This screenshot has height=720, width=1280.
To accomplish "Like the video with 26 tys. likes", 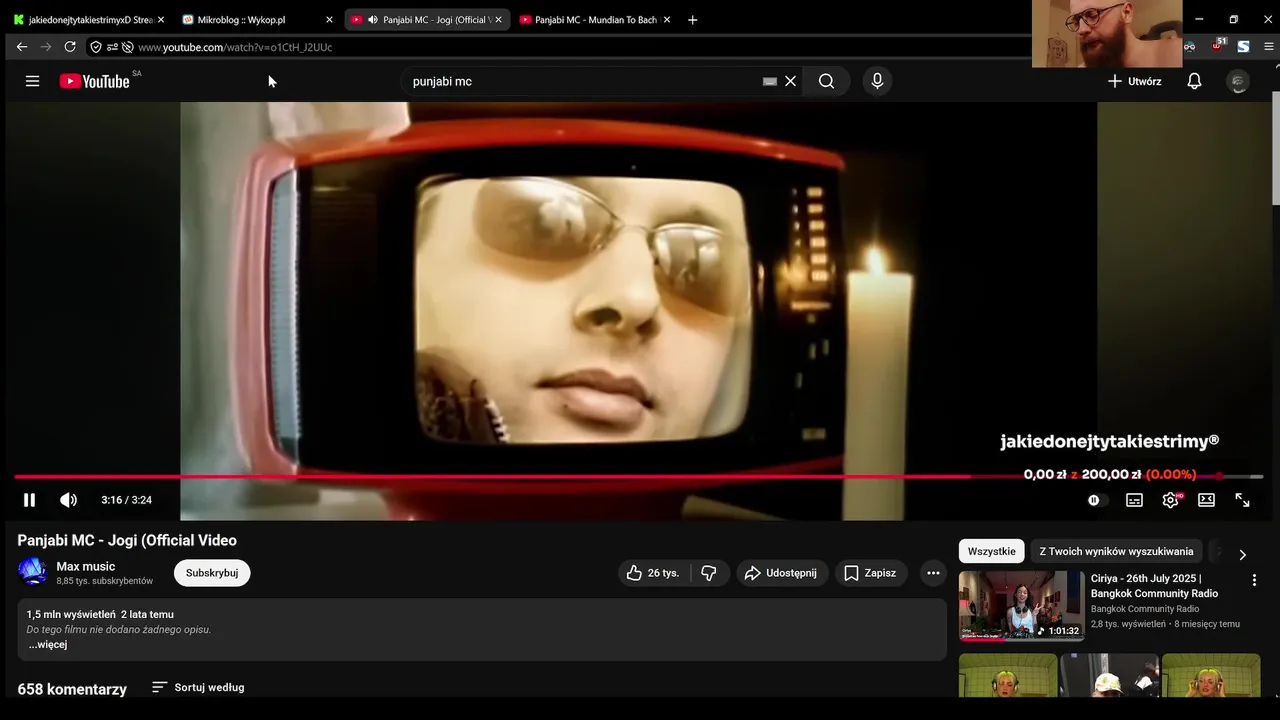I will click(653, 573).
